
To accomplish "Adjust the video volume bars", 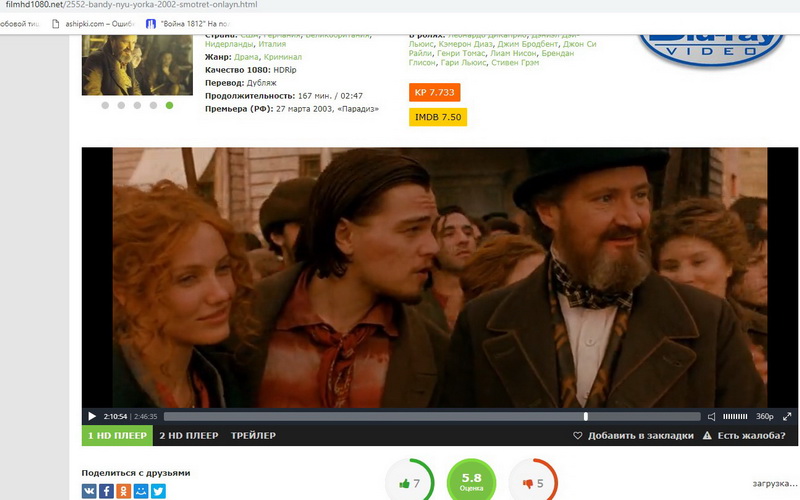I will (x=735, y=416).
